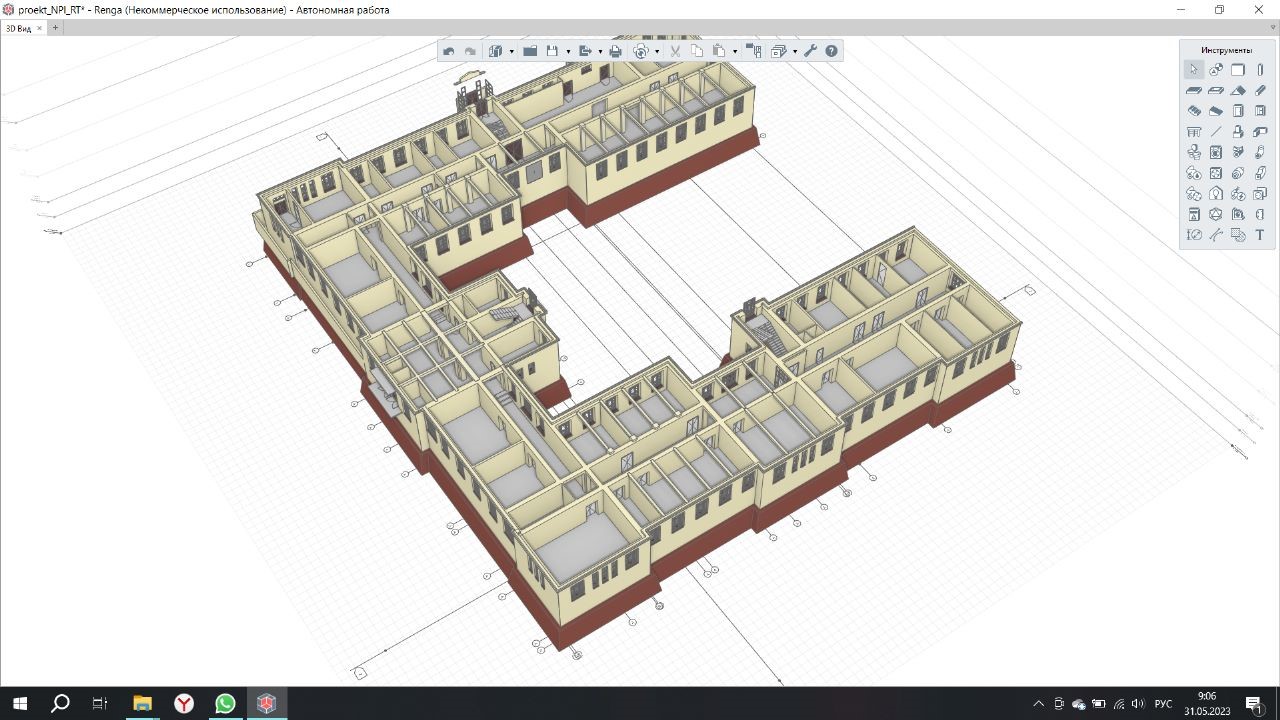The height and width of the screenshot is (720, 1280).
Task: Open project folder icon in toolbar
Action: [530, 51]
